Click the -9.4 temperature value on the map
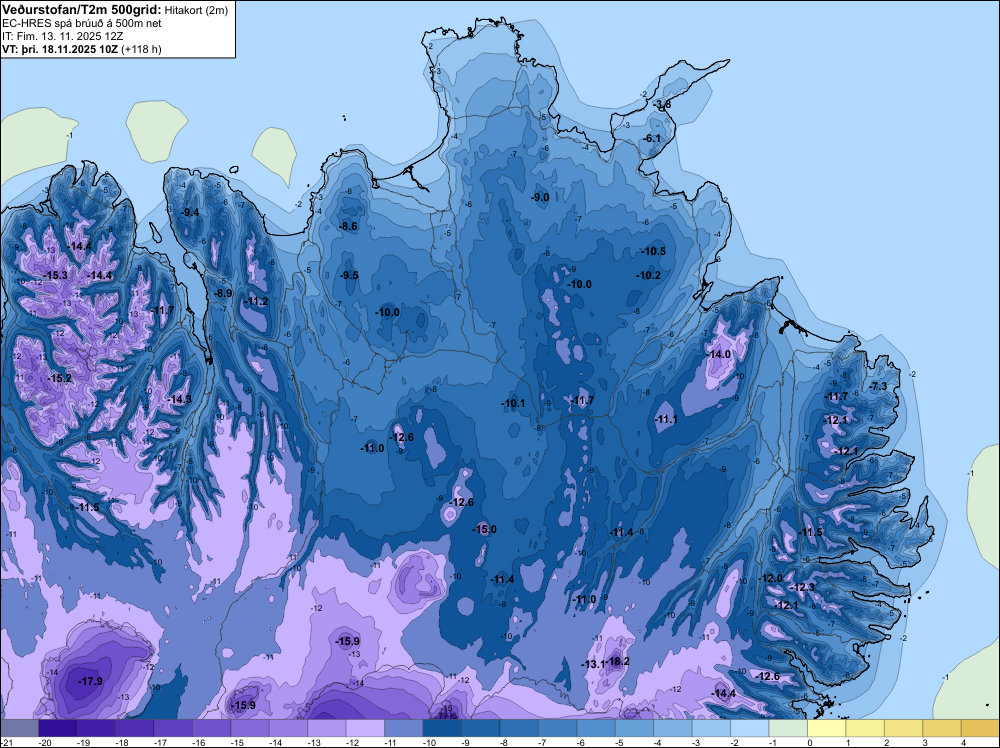The width and height of the screenshot is (1000, 748). (189, 212)
